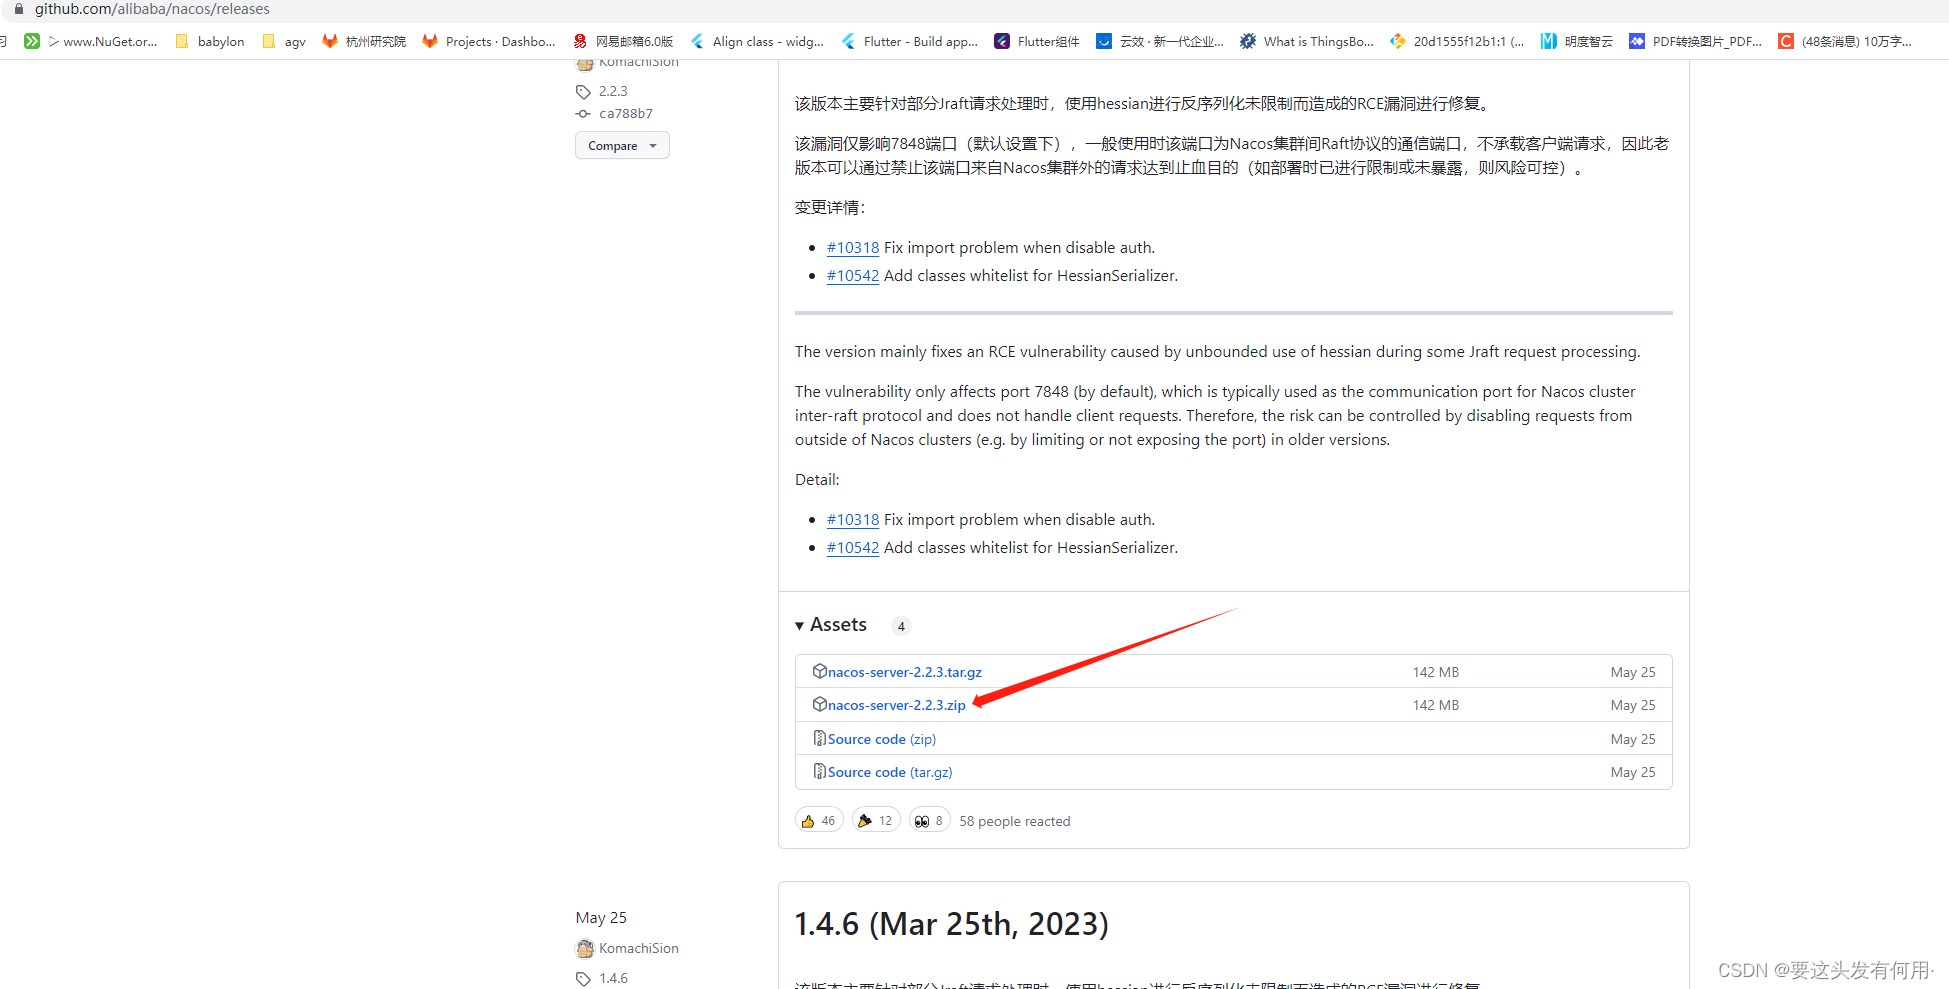This screenshot has height=989, width=1949.
Task: Click the 142 MB size in the nacos-server-2.2.3.zip row
Action: (x=1435, y=705)
